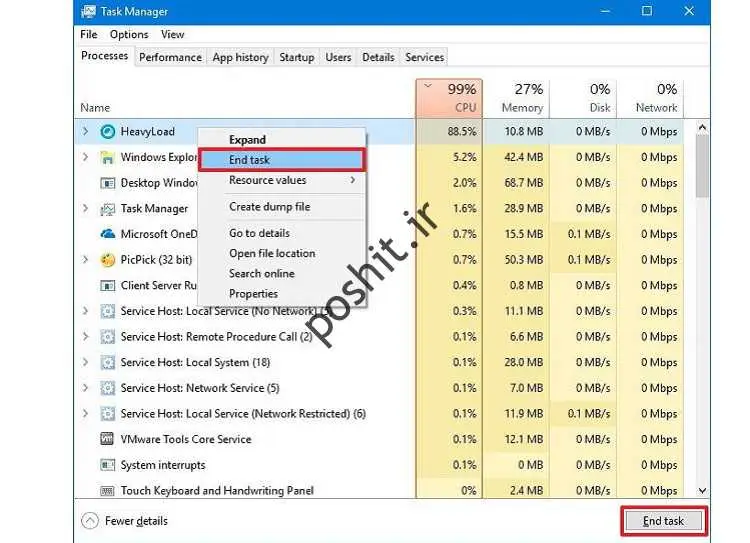Choose End task from context menu
The image size is (750, 543).
[281, 160]
